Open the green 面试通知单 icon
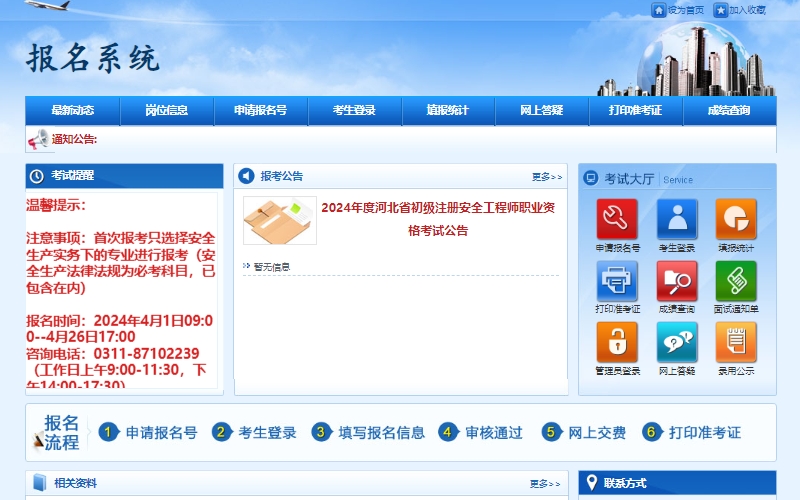Screen dimensions: 800x500 [736, 280]
